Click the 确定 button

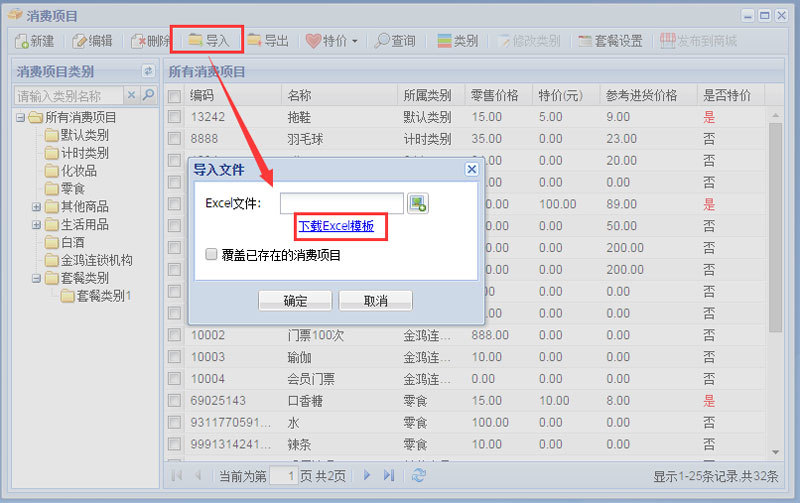pos(295,300)
